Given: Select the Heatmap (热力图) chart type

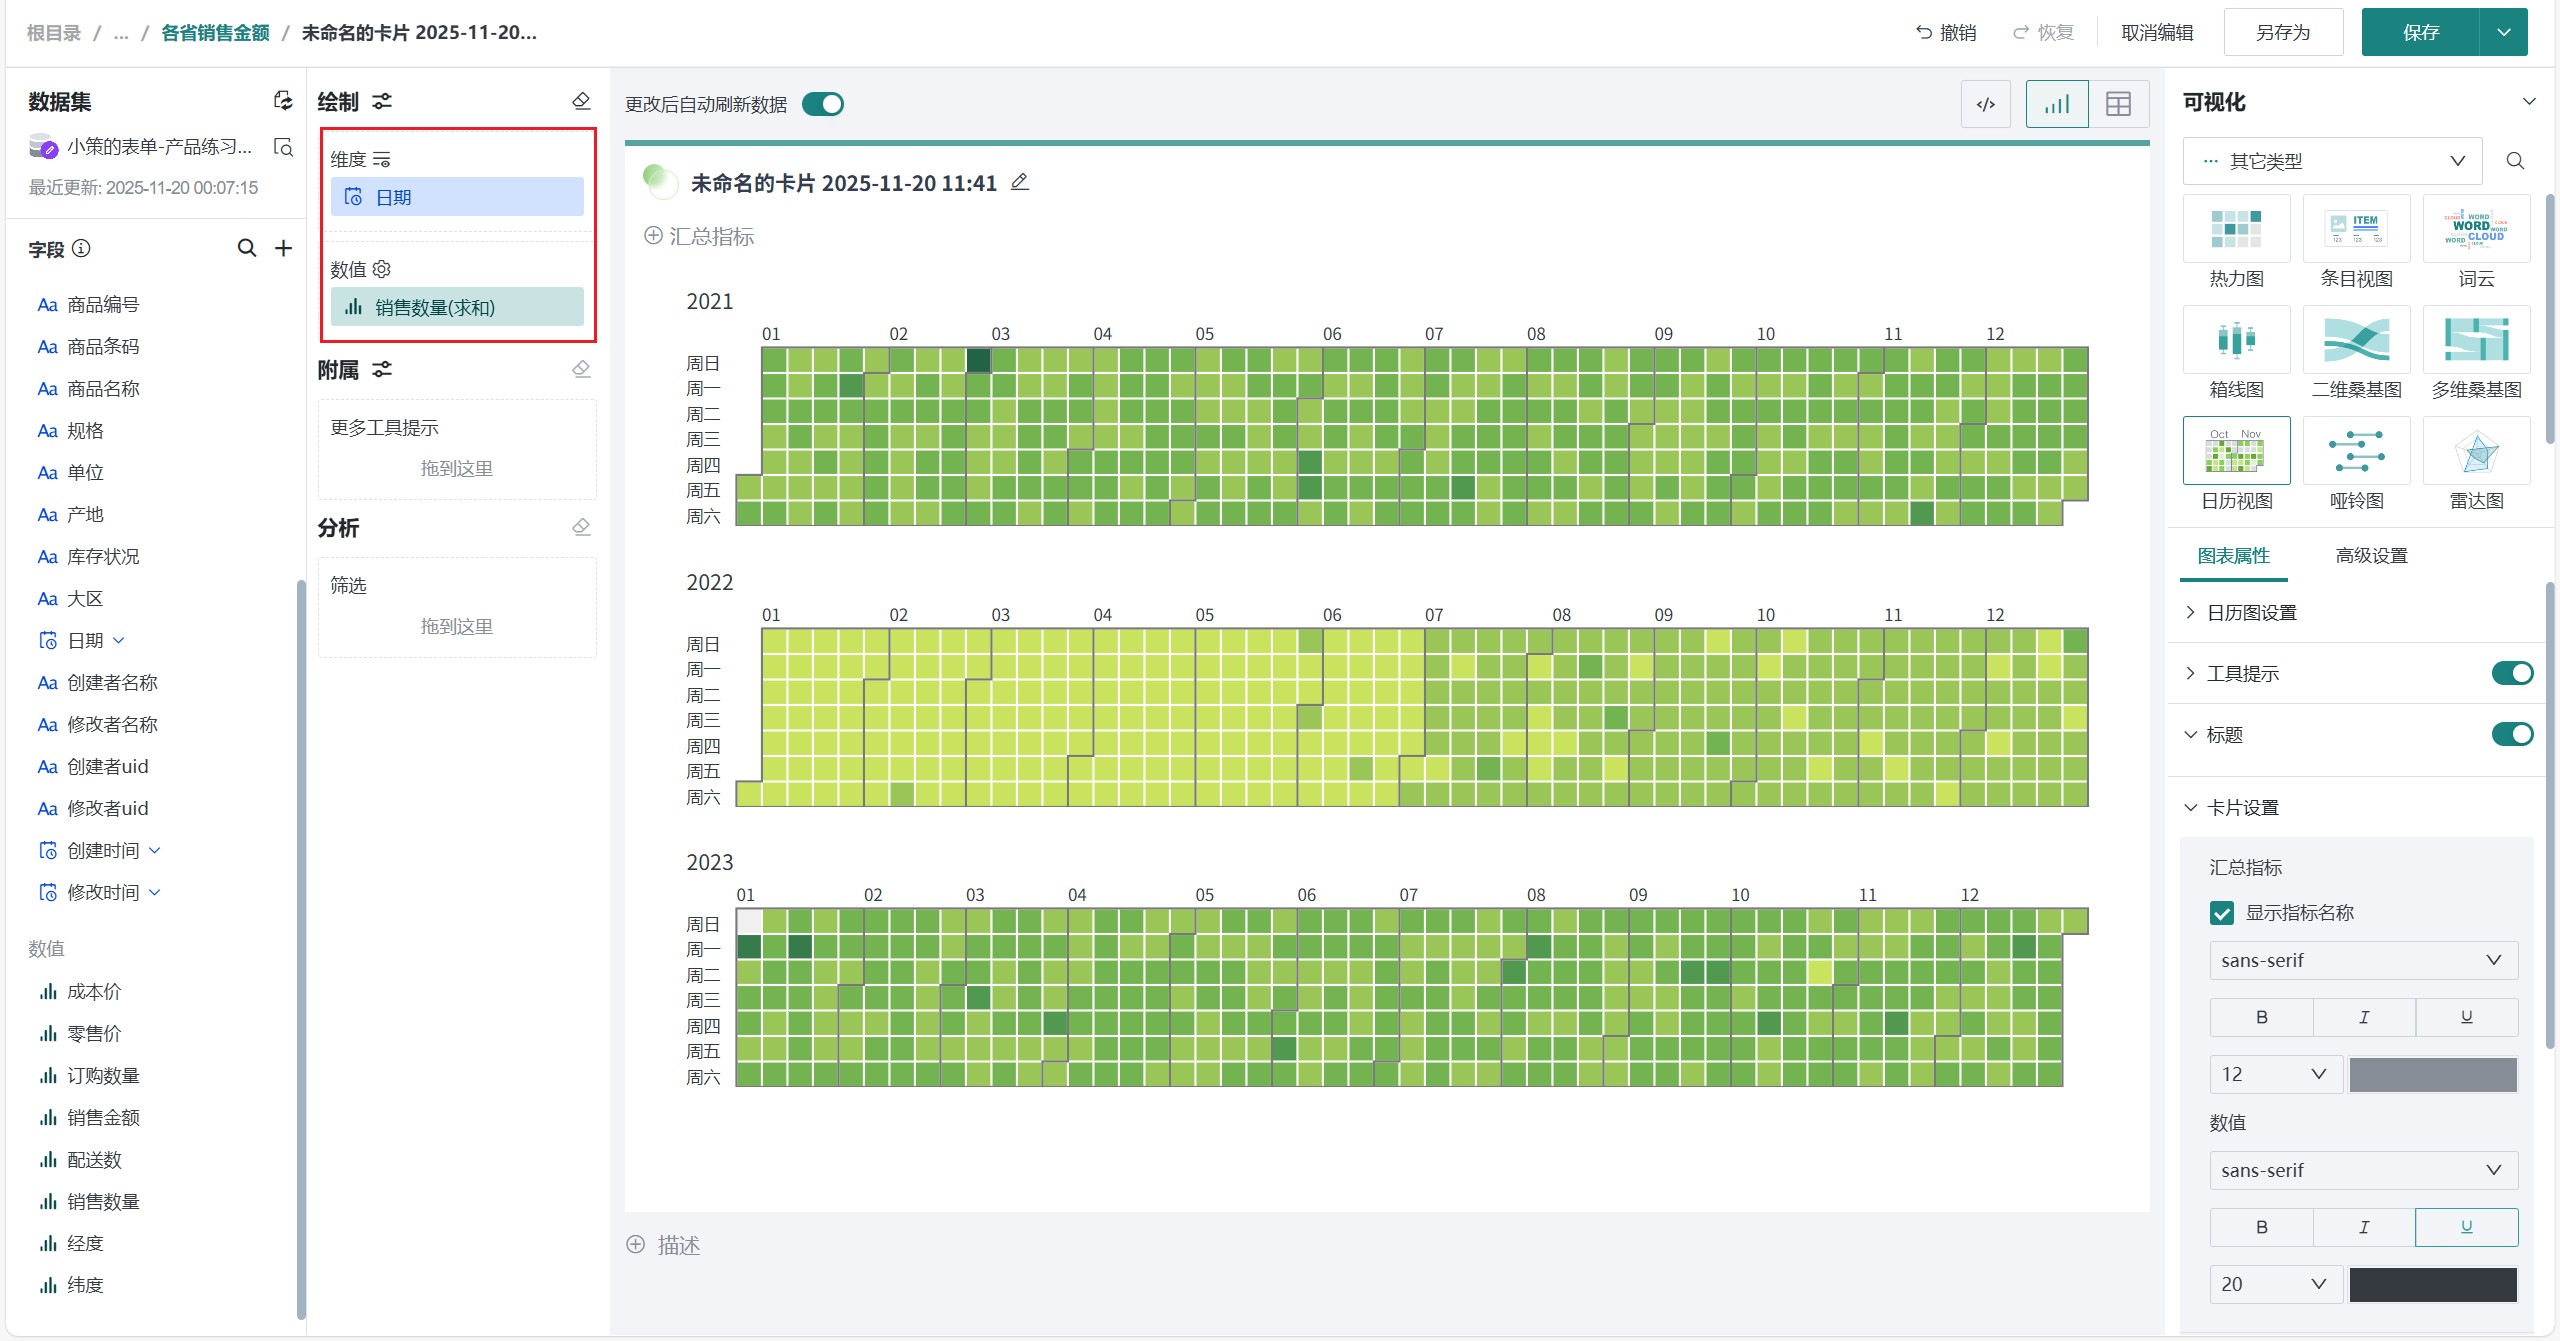Looking at the screenshot, I should coord(2236,230).
